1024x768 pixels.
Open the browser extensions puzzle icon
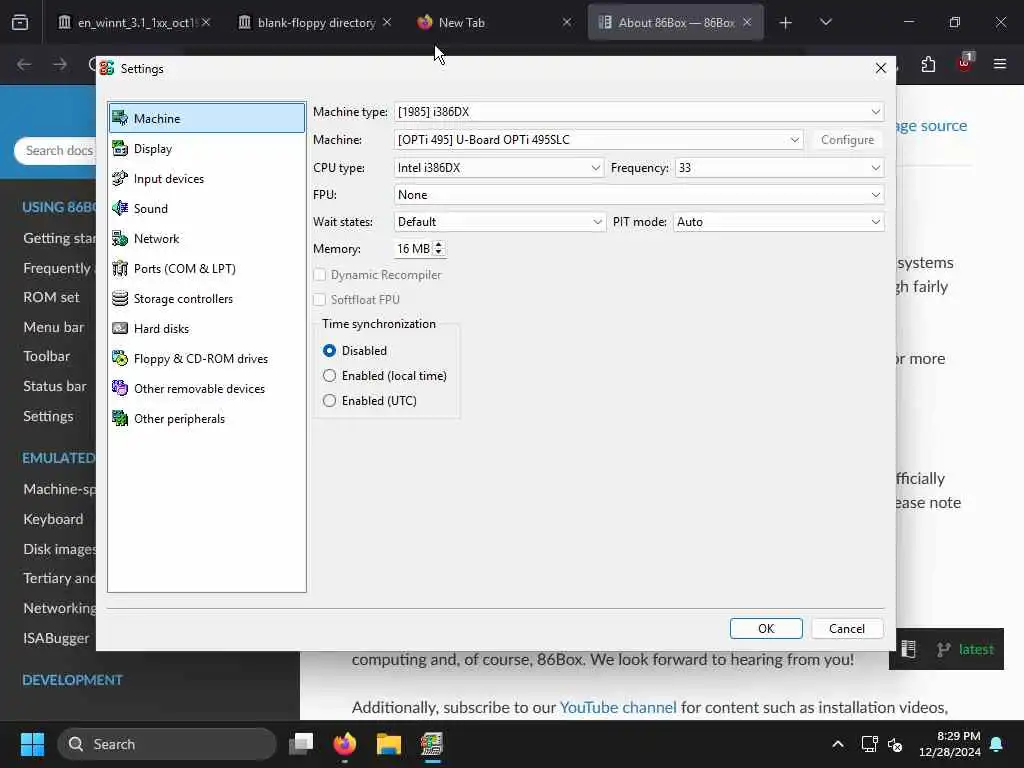[928, 64]
